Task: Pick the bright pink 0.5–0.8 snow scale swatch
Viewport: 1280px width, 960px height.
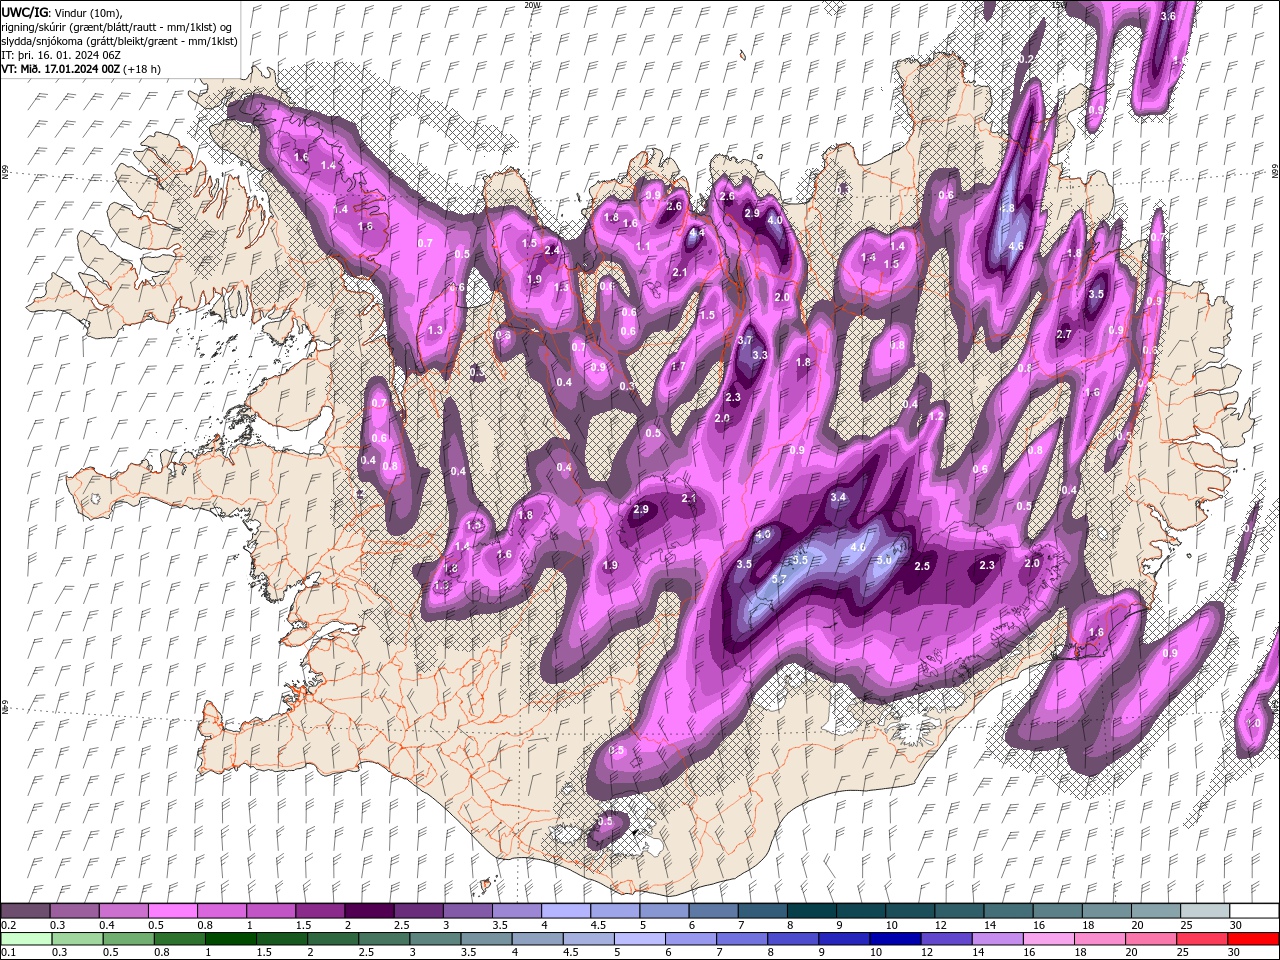Action: click(172, 911)
